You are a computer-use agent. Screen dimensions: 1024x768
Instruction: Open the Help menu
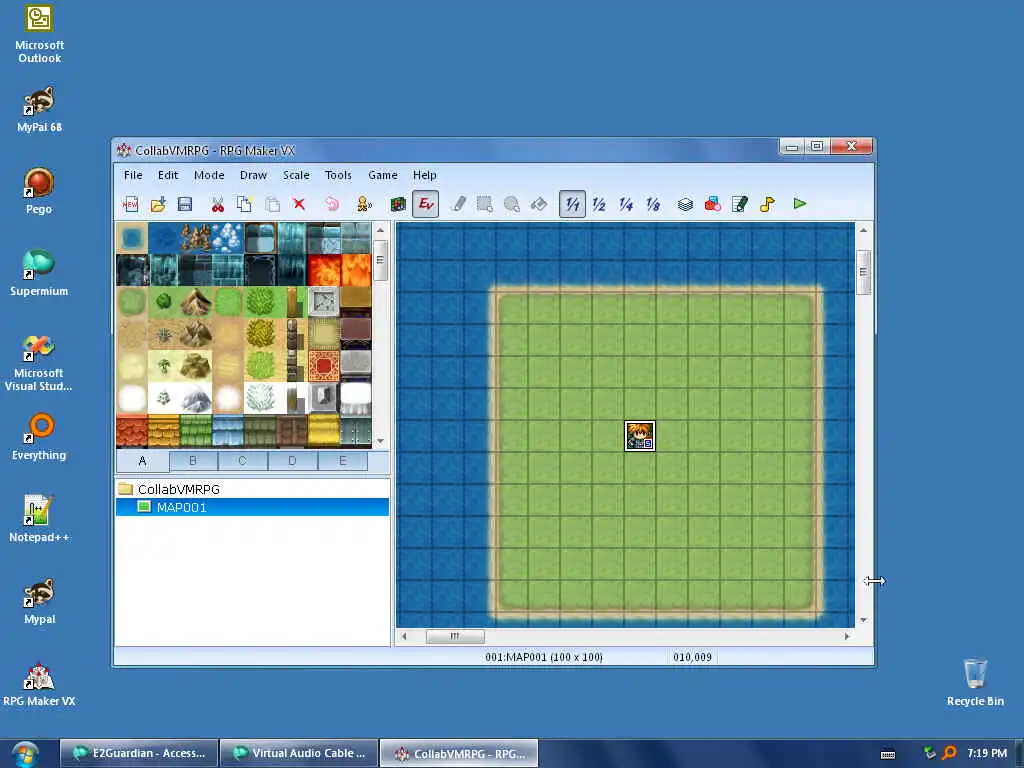pyautogui.click(x=424, y=175)
